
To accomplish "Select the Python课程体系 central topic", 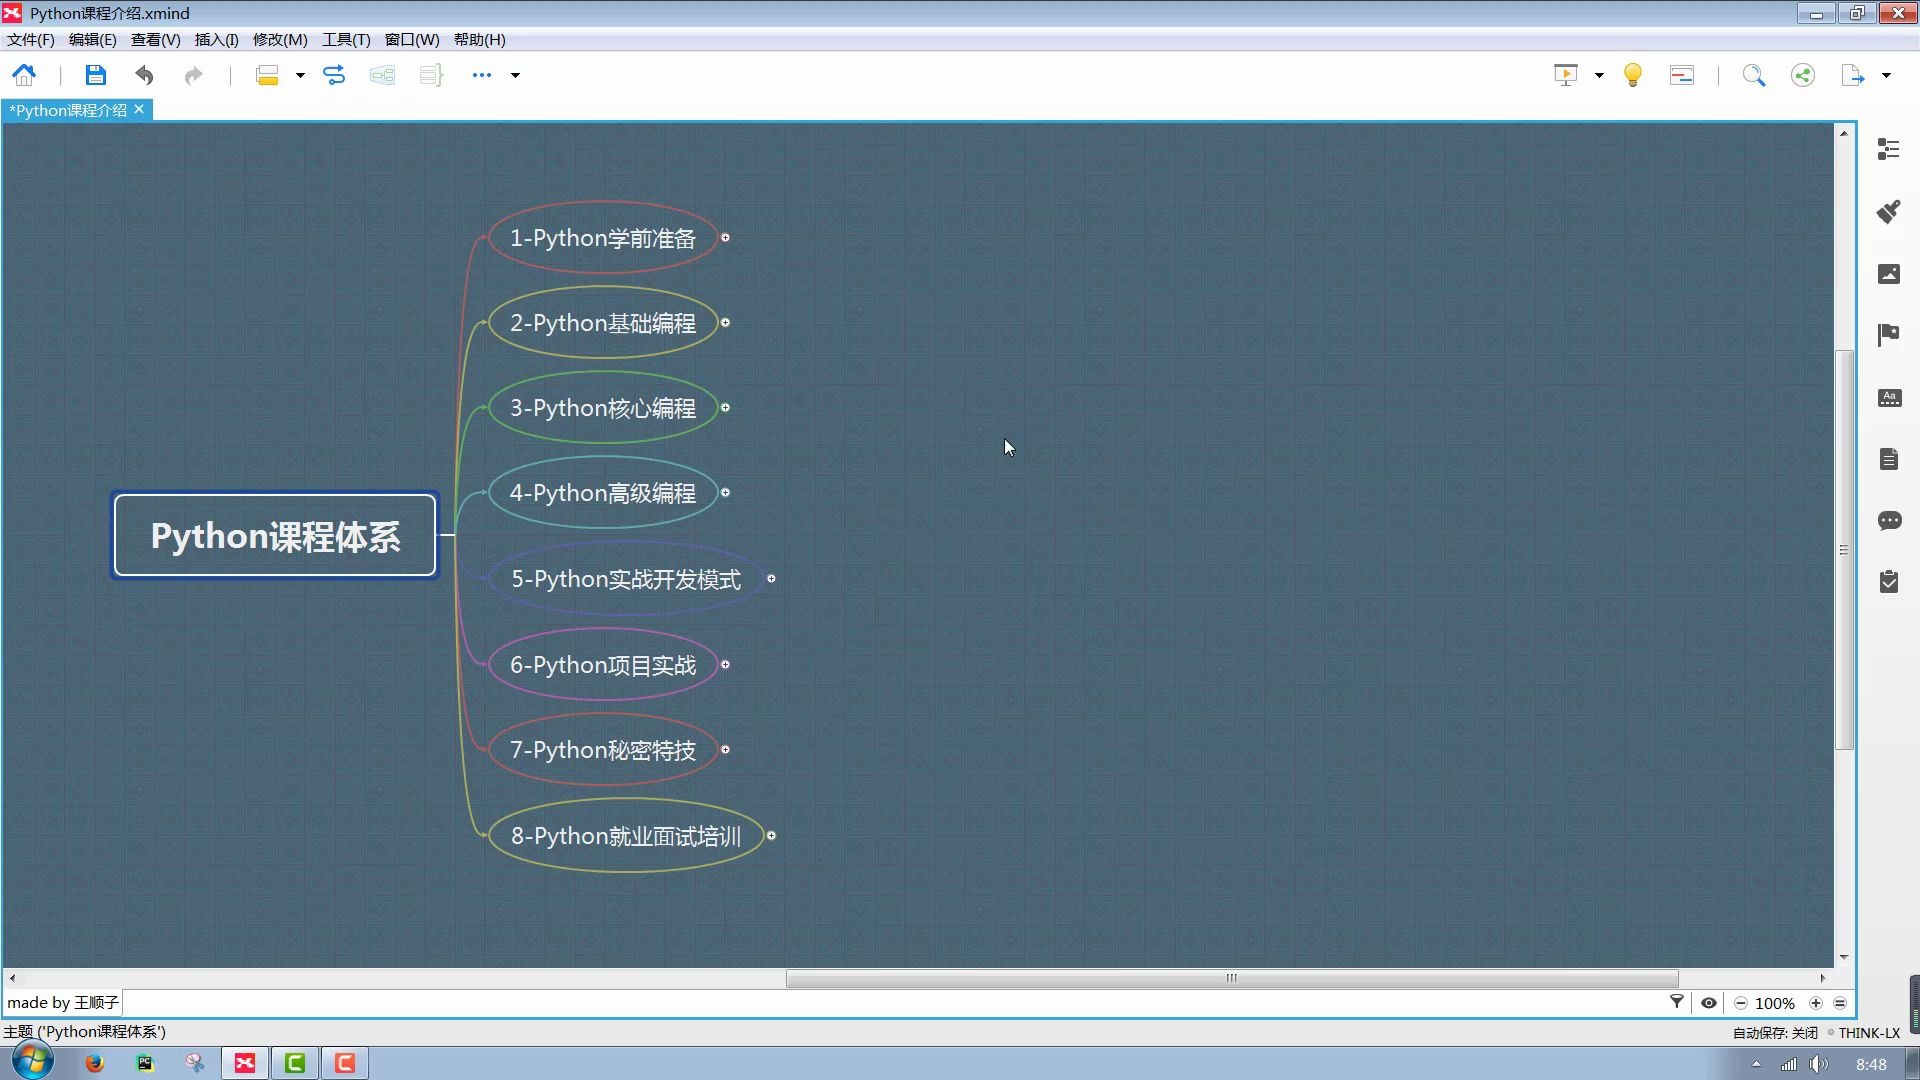I will 275,536.
